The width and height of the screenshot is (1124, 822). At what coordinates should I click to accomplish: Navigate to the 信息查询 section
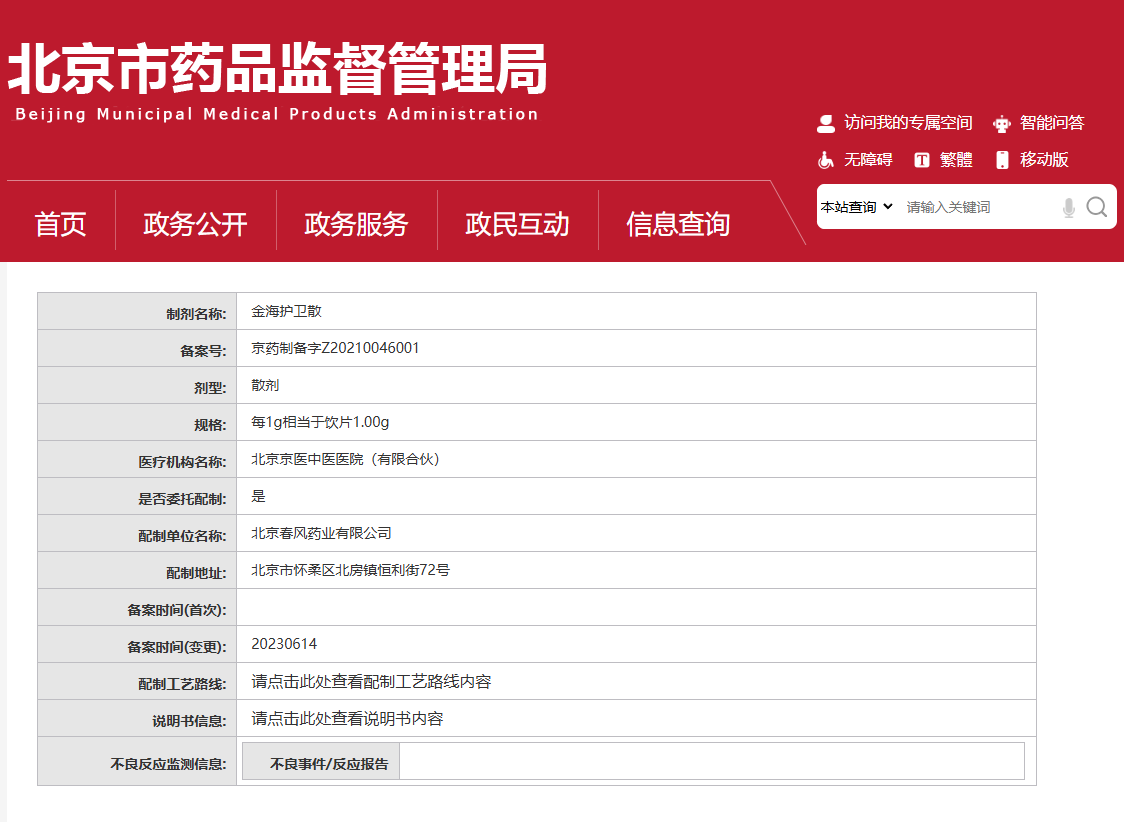click(678, 224)
